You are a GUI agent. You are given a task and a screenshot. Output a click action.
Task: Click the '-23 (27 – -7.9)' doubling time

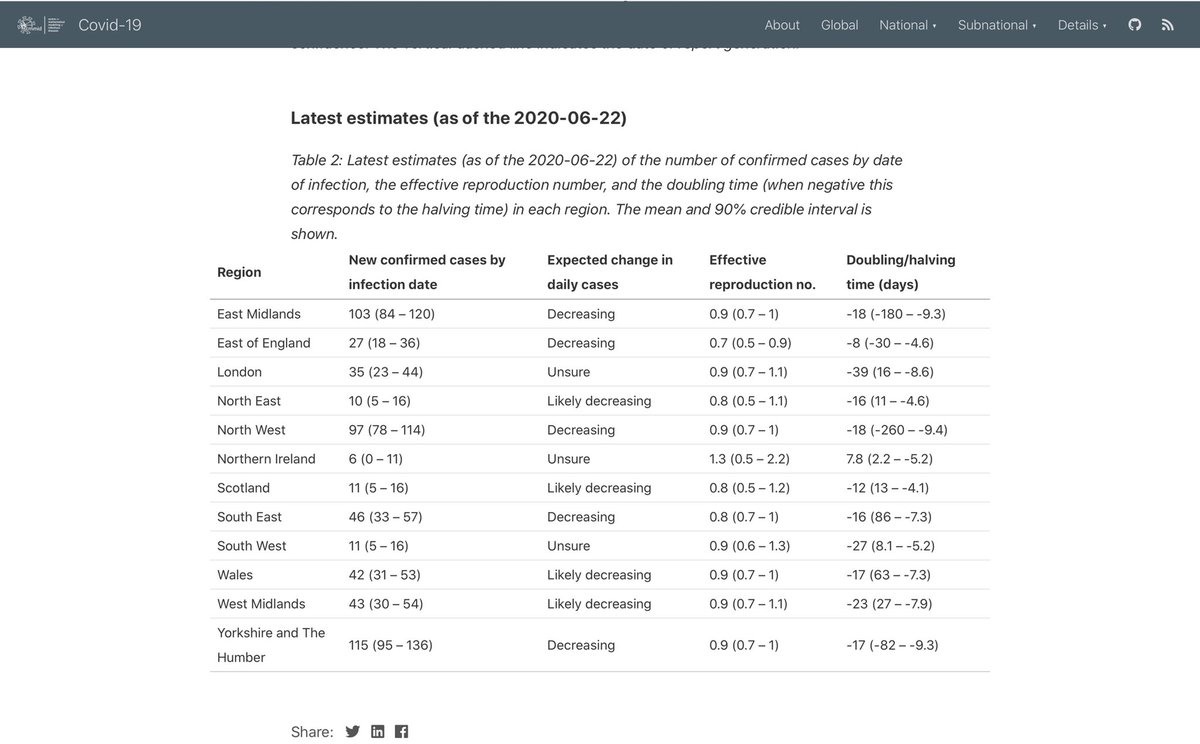(x=890, y=604)
